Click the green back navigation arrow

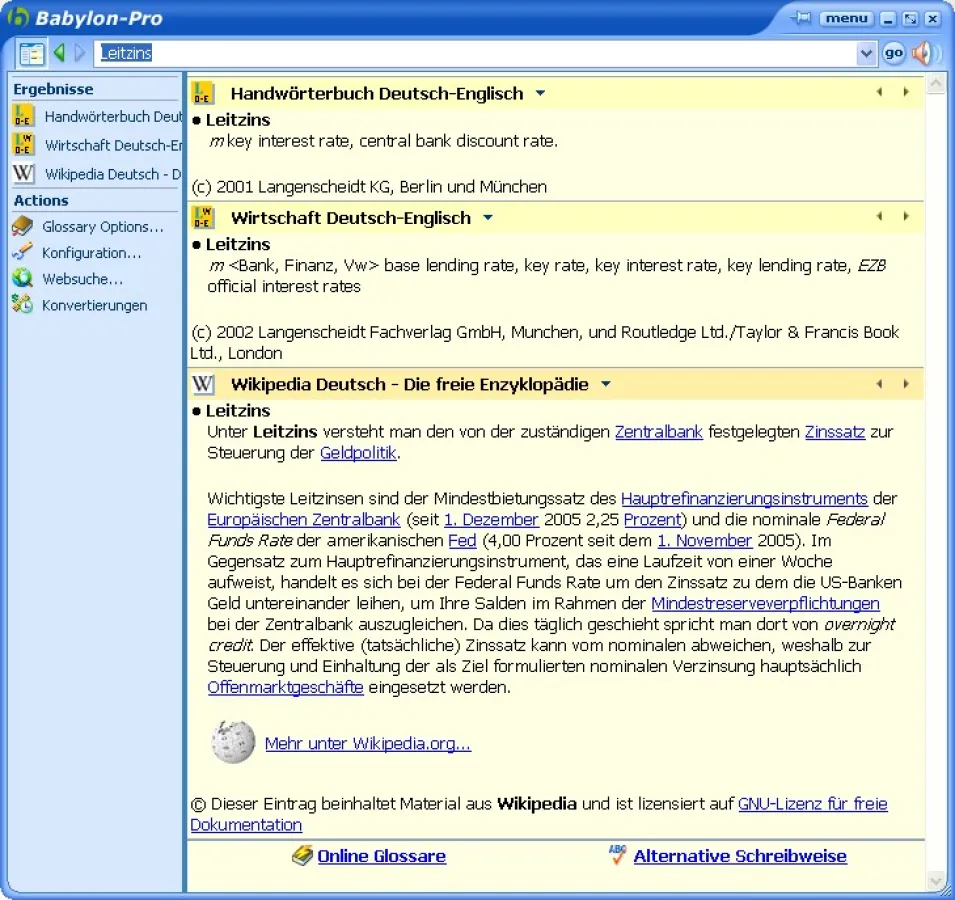tap(58, 52)
